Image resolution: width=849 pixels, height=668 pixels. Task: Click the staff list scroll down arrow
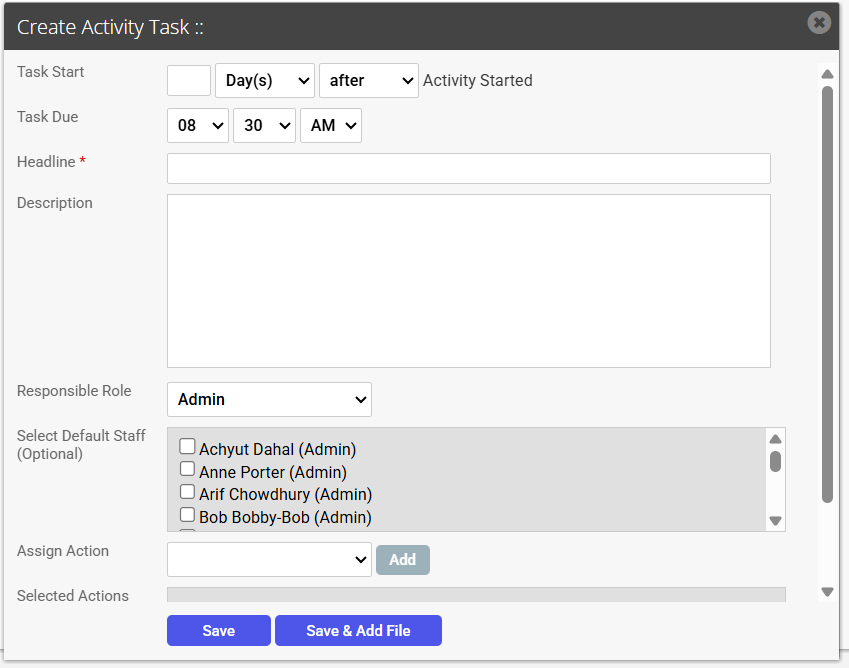tap(775, 521)
